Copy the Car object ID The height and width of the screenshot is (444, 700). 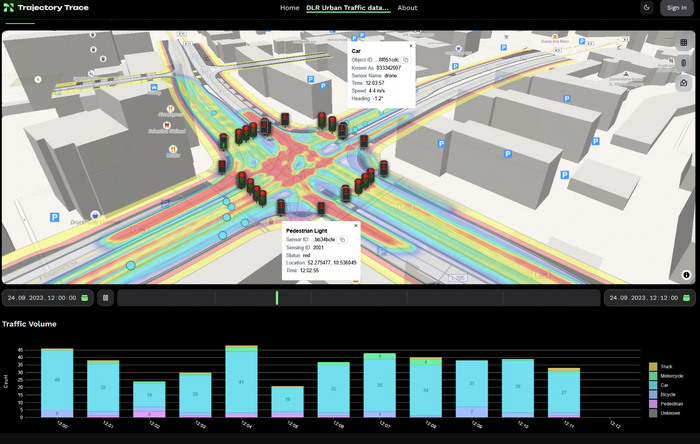click(406, 60)
